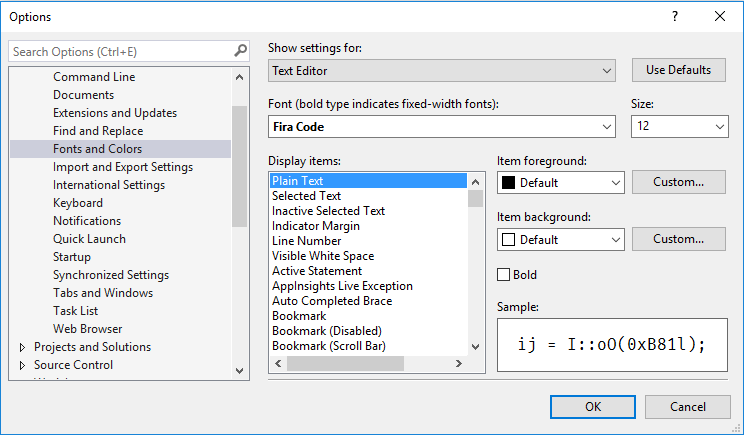Select Keyboard in options tree

coord(78,203)
